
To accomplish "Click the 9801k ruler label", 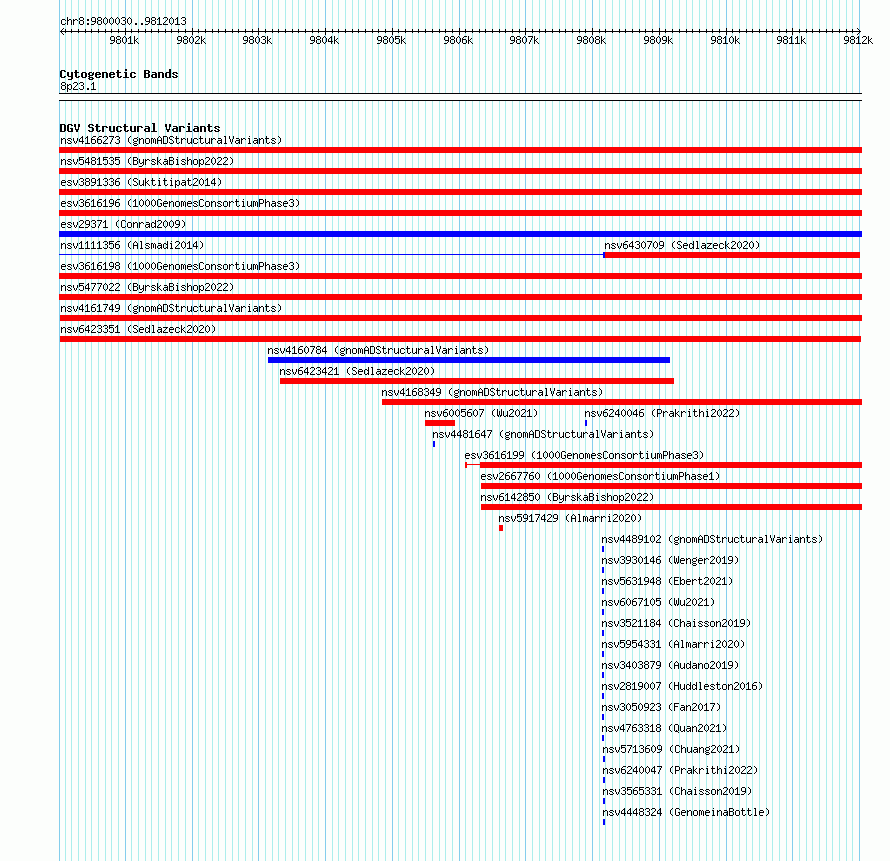I will coord(124,40).
